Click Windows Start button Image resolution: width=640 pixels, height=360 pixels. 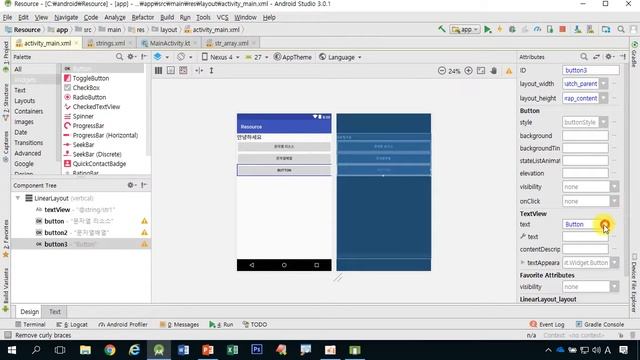(11, 350)
